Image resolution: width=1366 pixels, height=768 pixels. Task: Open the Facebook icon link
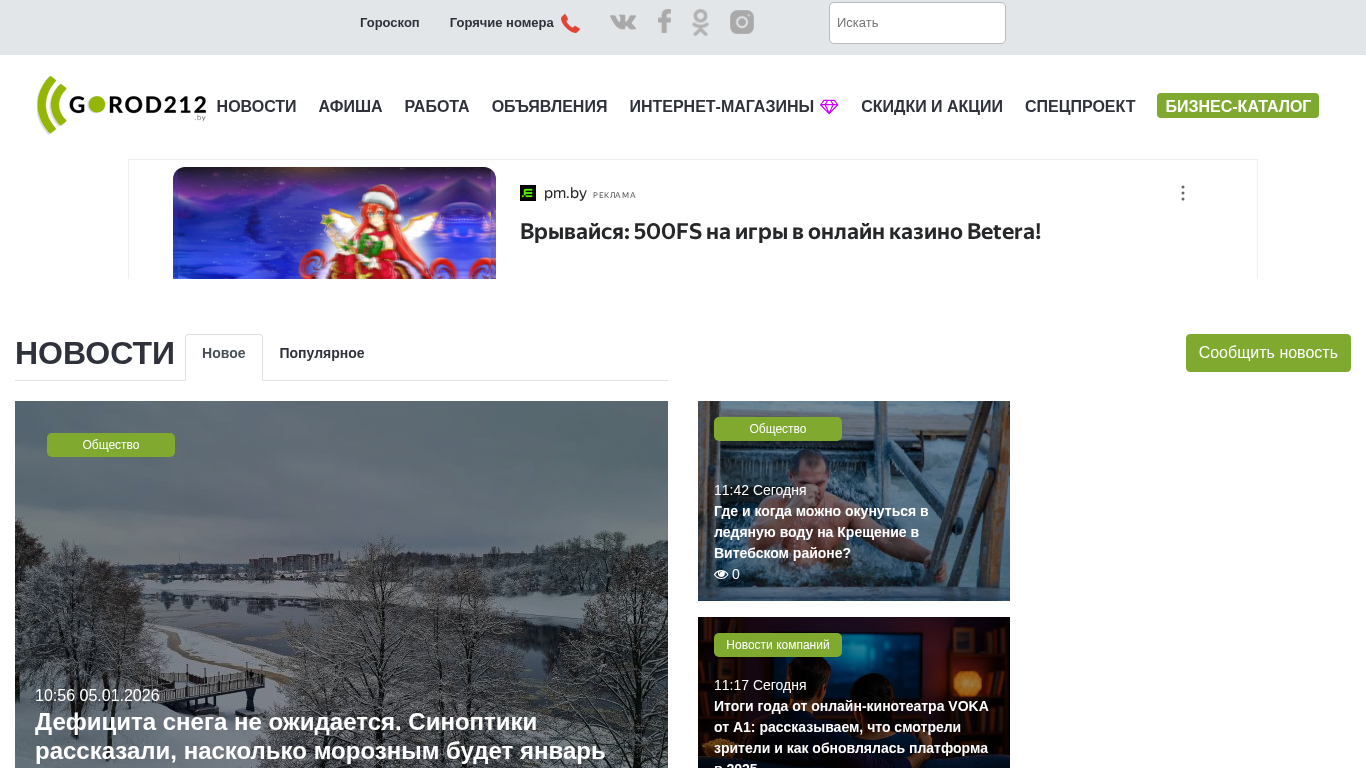coord(664,22)
